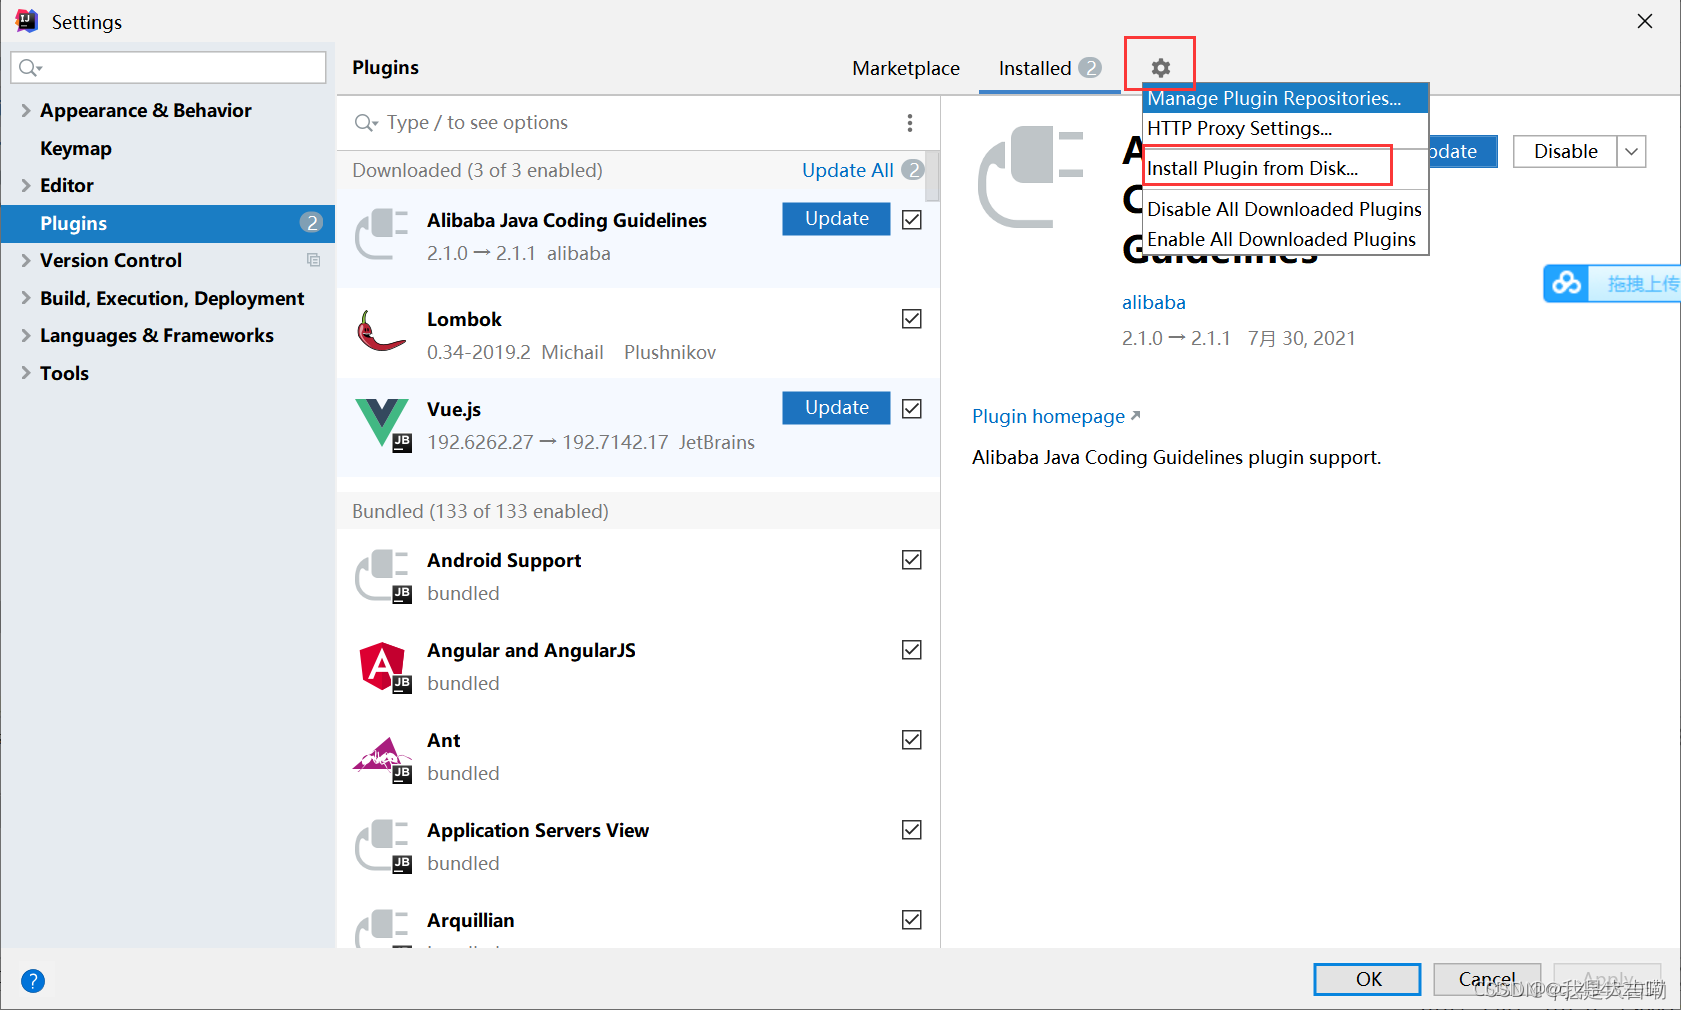This screenshot has height=1010, width=1681.
Task: Toggle the Vue.js plugin checkbox
Action: (x=912, y=408)
